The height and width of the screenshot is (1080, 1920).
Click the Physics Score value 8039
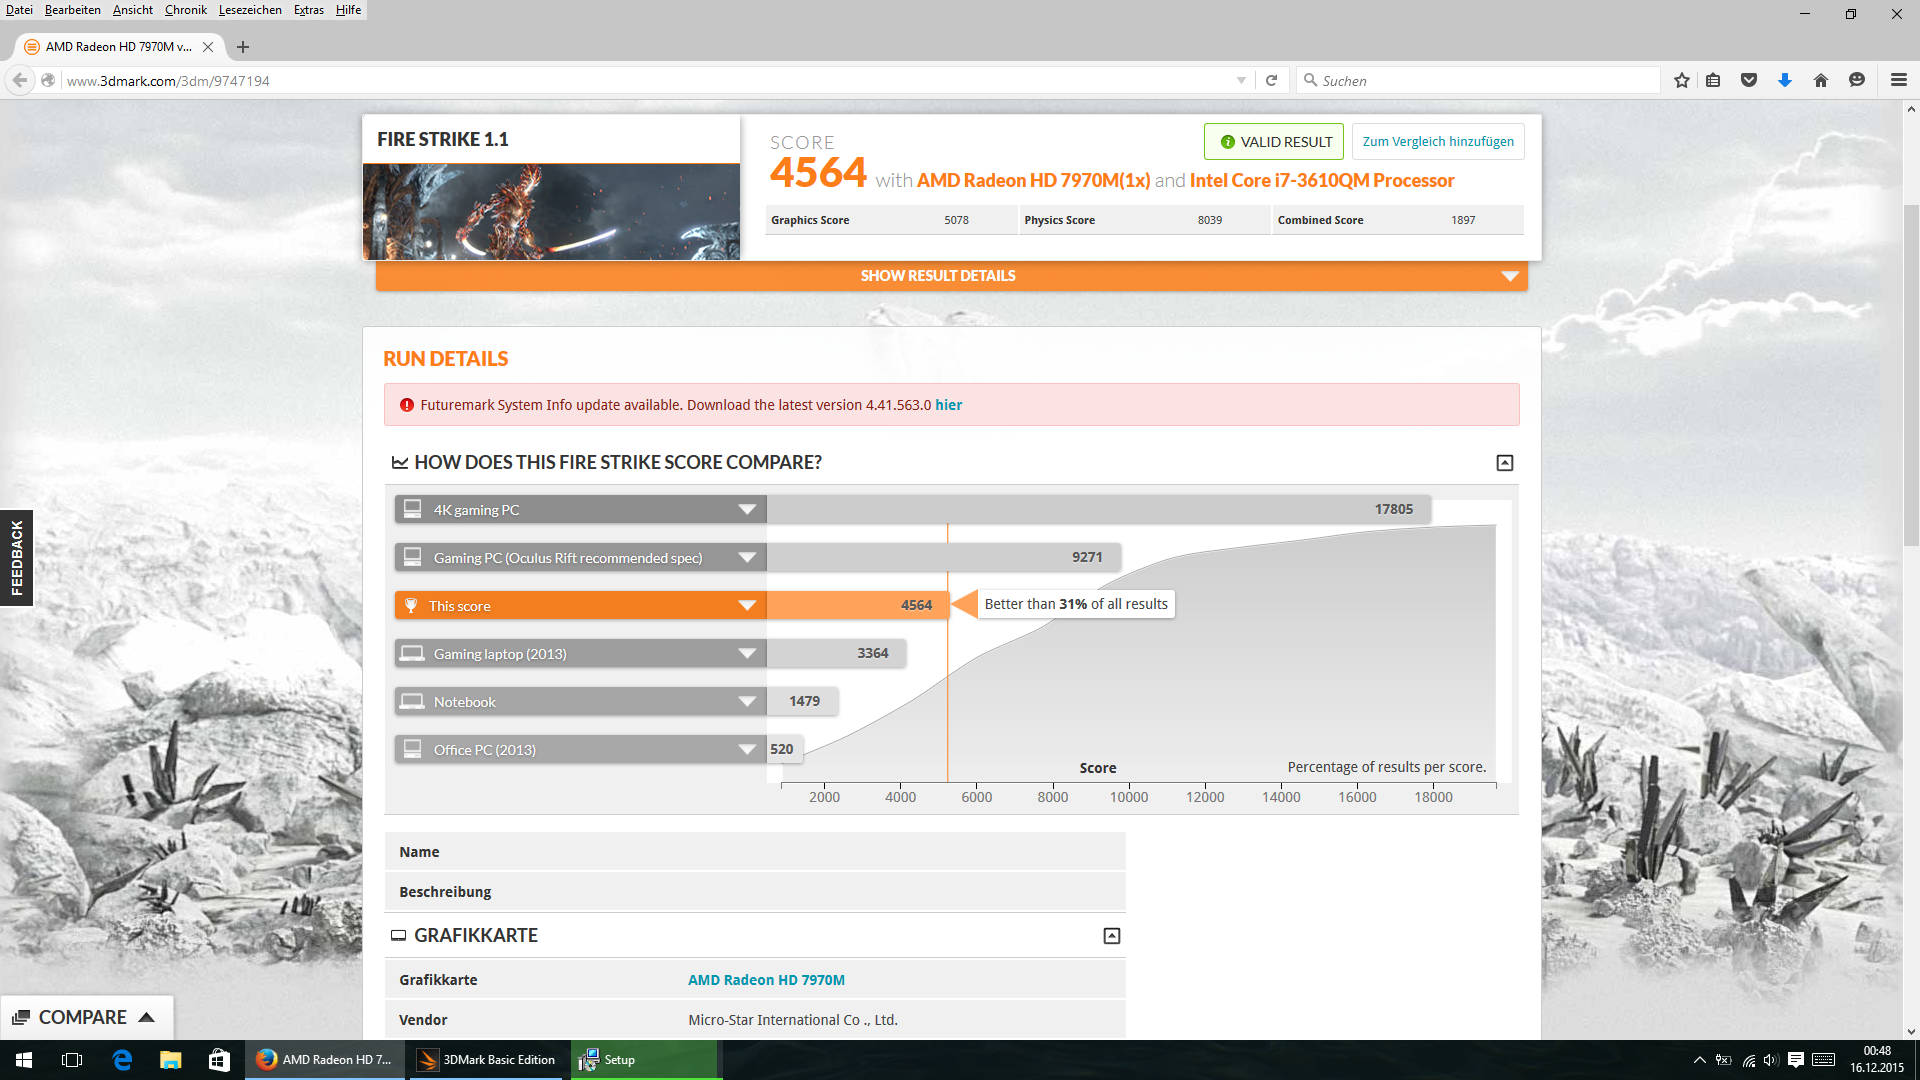pyautogui.click(x=1209, y=220)
